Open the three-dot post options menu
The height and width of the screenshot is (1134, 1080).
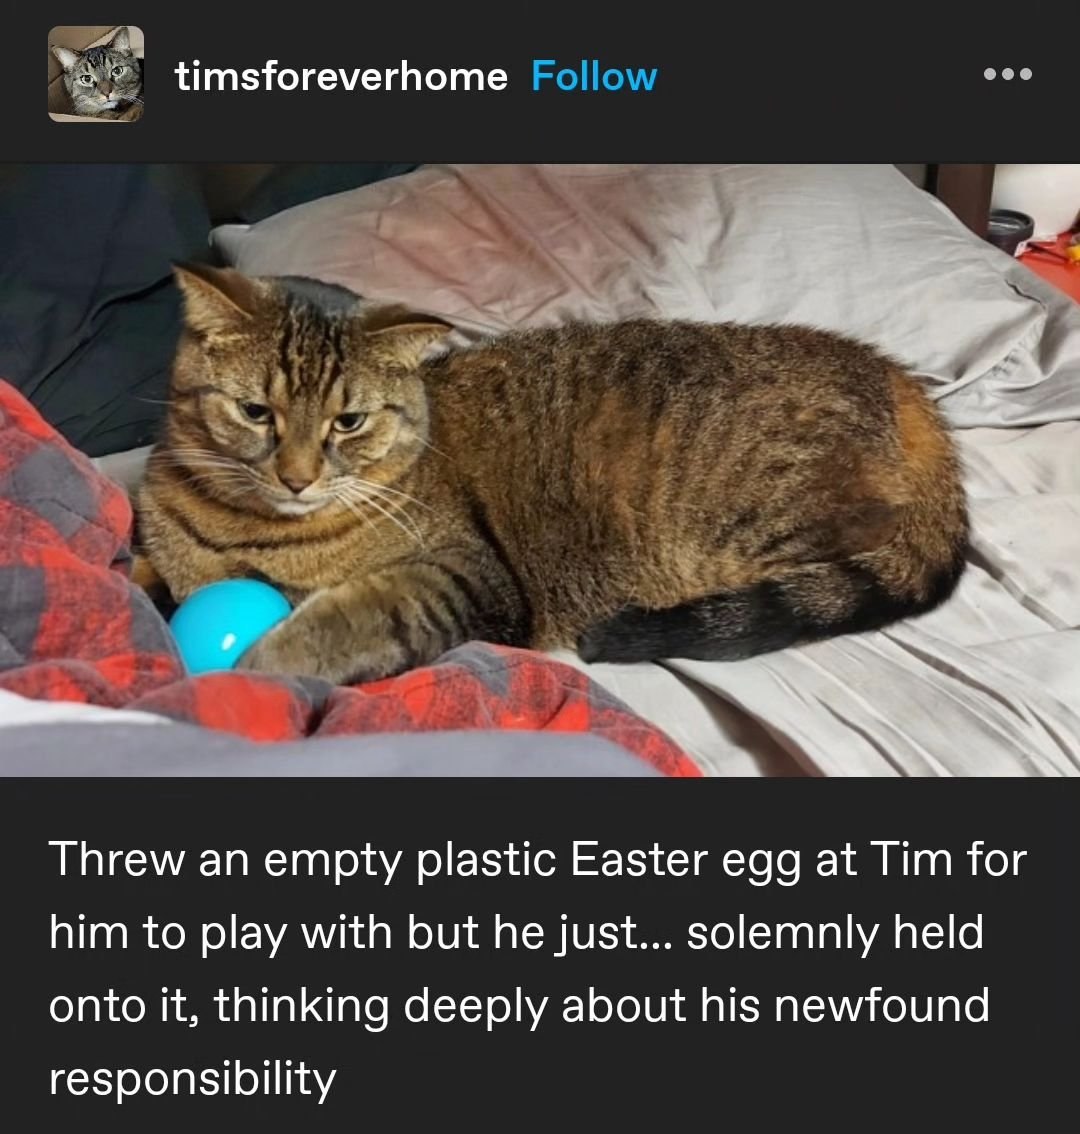point(1008,74)
